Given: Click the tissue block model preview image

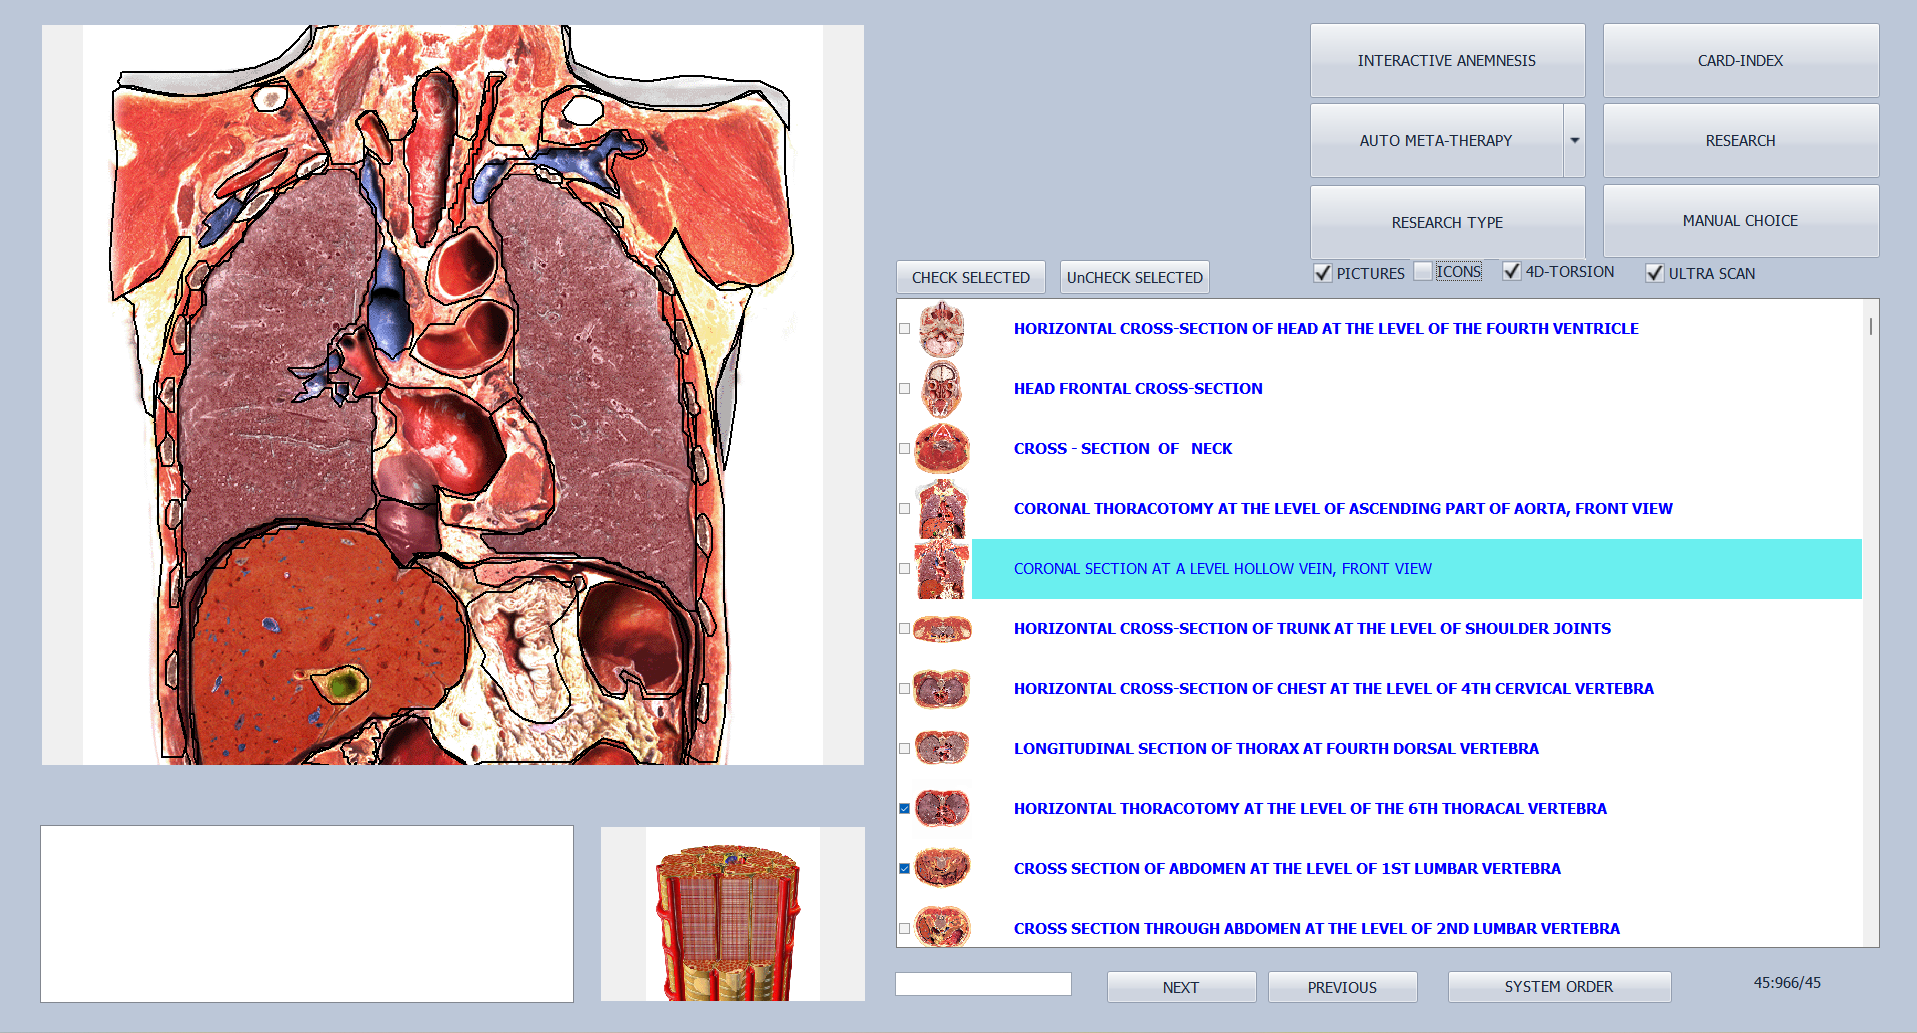Looking at the screenshot, I should click(x=732, y=914).
